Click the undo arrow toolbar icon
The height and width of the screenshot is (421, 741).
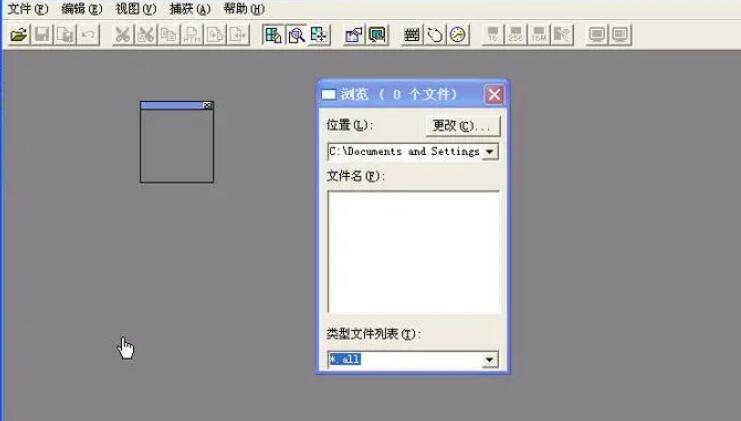coord(88,35)
